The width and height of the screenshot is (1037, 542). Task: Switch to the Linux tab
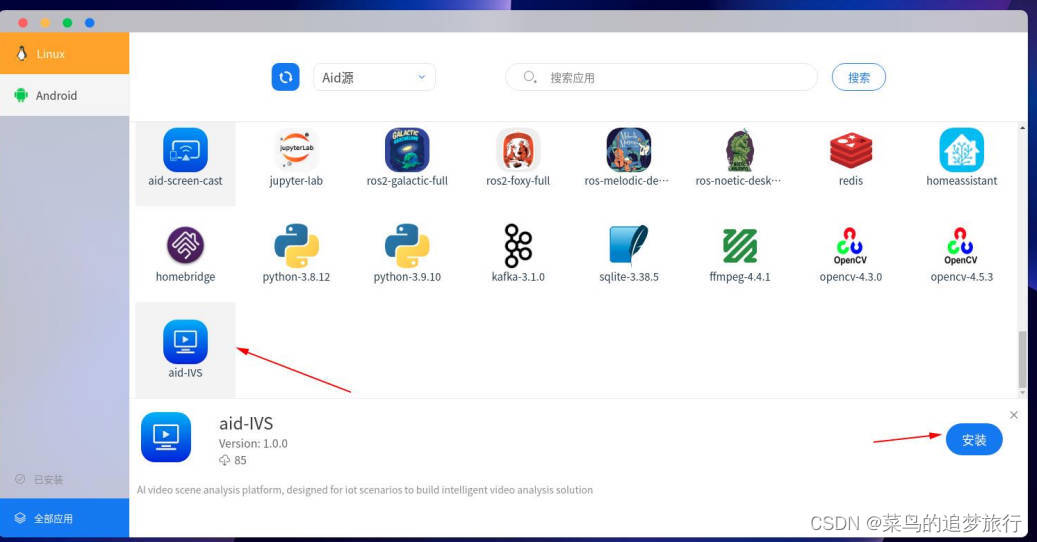65,54
